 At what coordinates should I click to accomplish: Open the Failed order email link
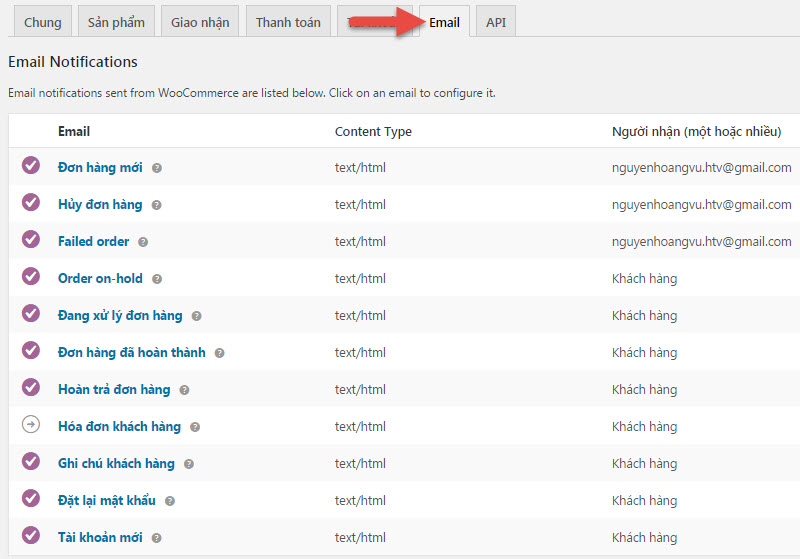tap(93, 241)
